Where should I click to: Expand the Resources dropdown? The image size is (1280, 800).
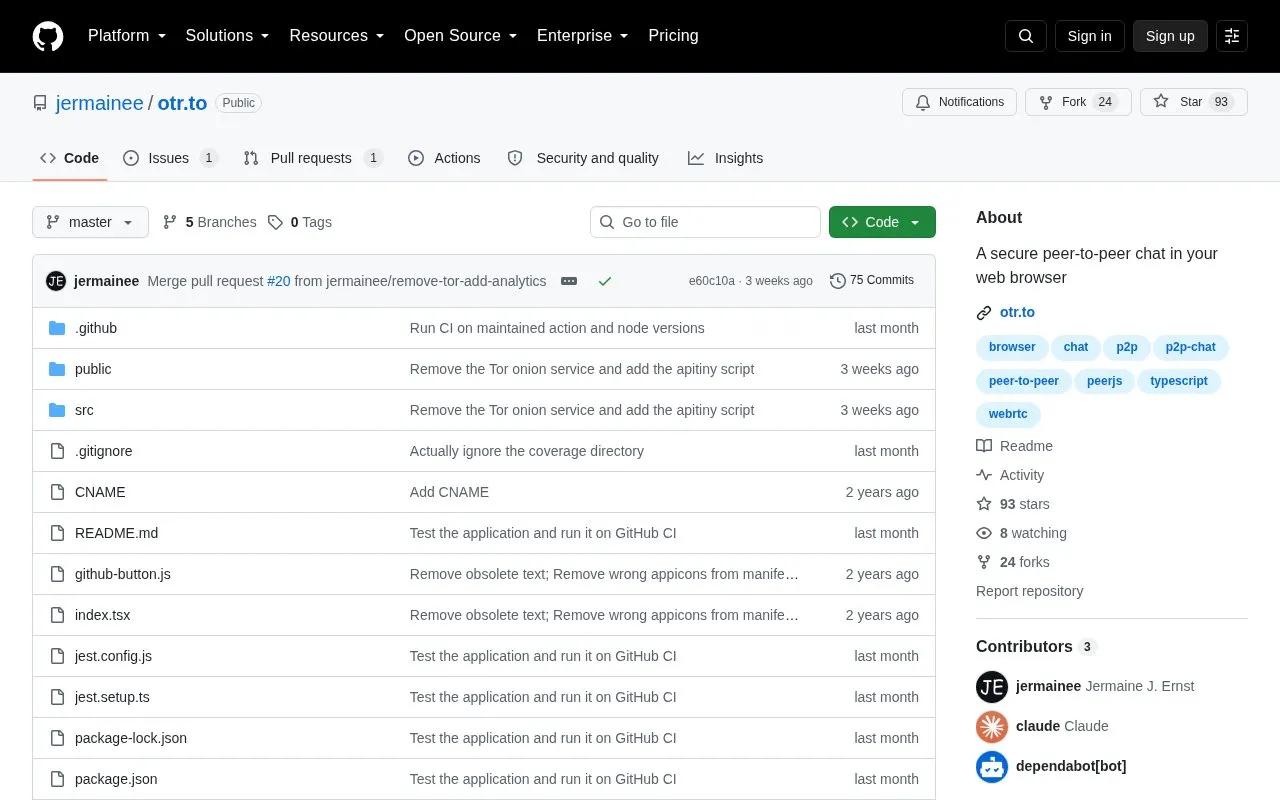(x=337, y=36)
